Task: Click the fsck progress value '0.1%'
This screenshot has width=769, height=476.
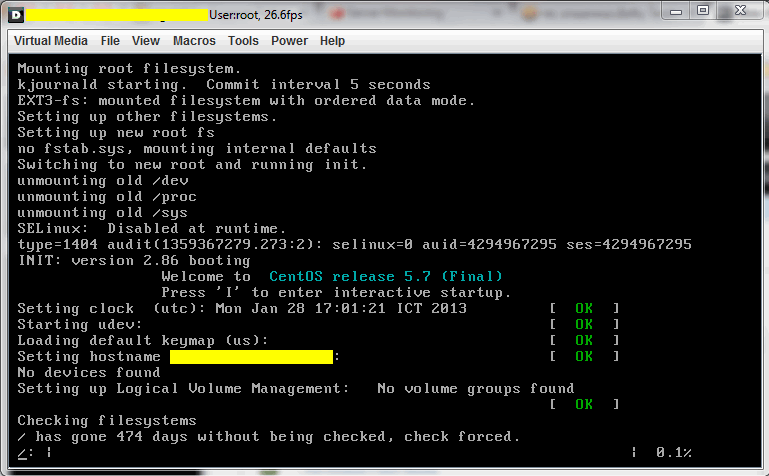Action: [x=674, y=452]
